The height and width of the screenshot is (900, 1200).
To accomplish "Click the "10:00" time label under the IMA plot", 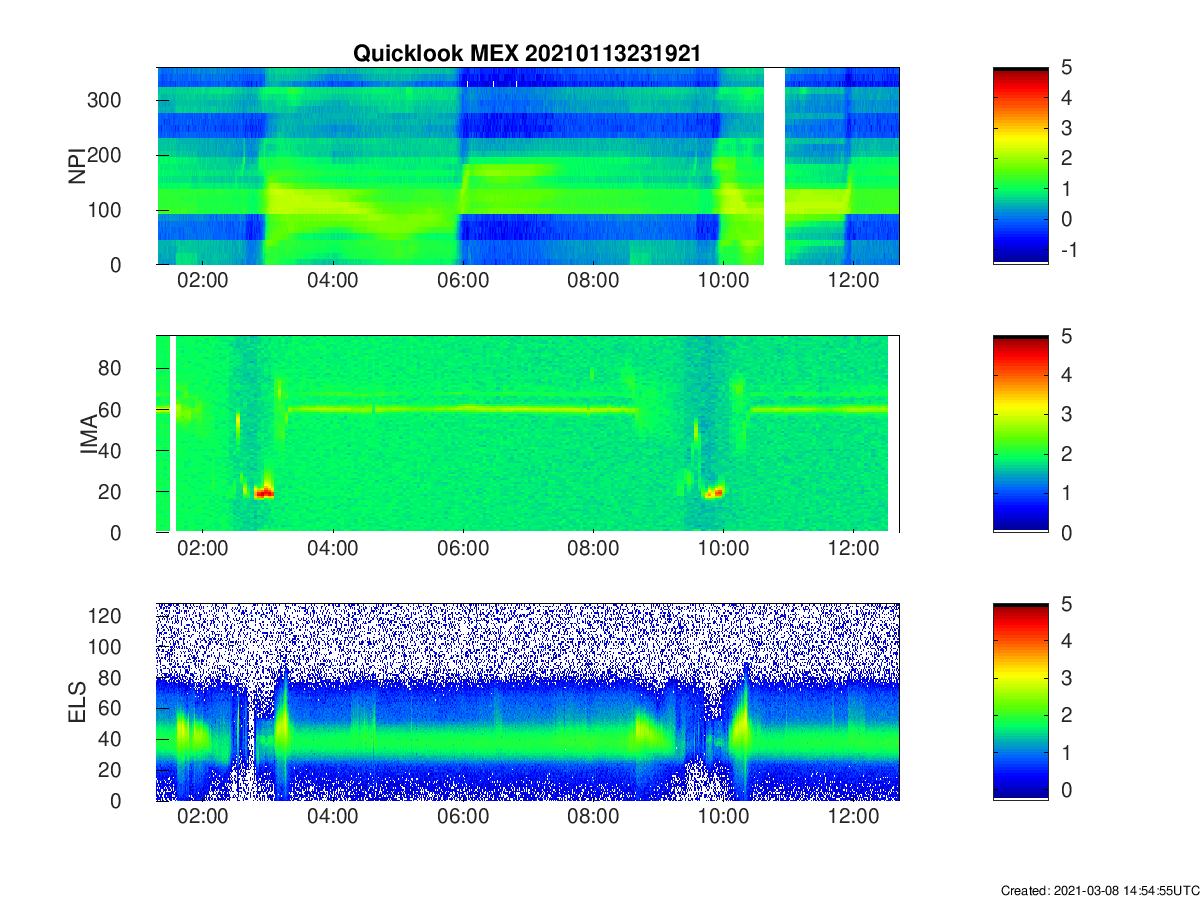I will coord(723,550).
